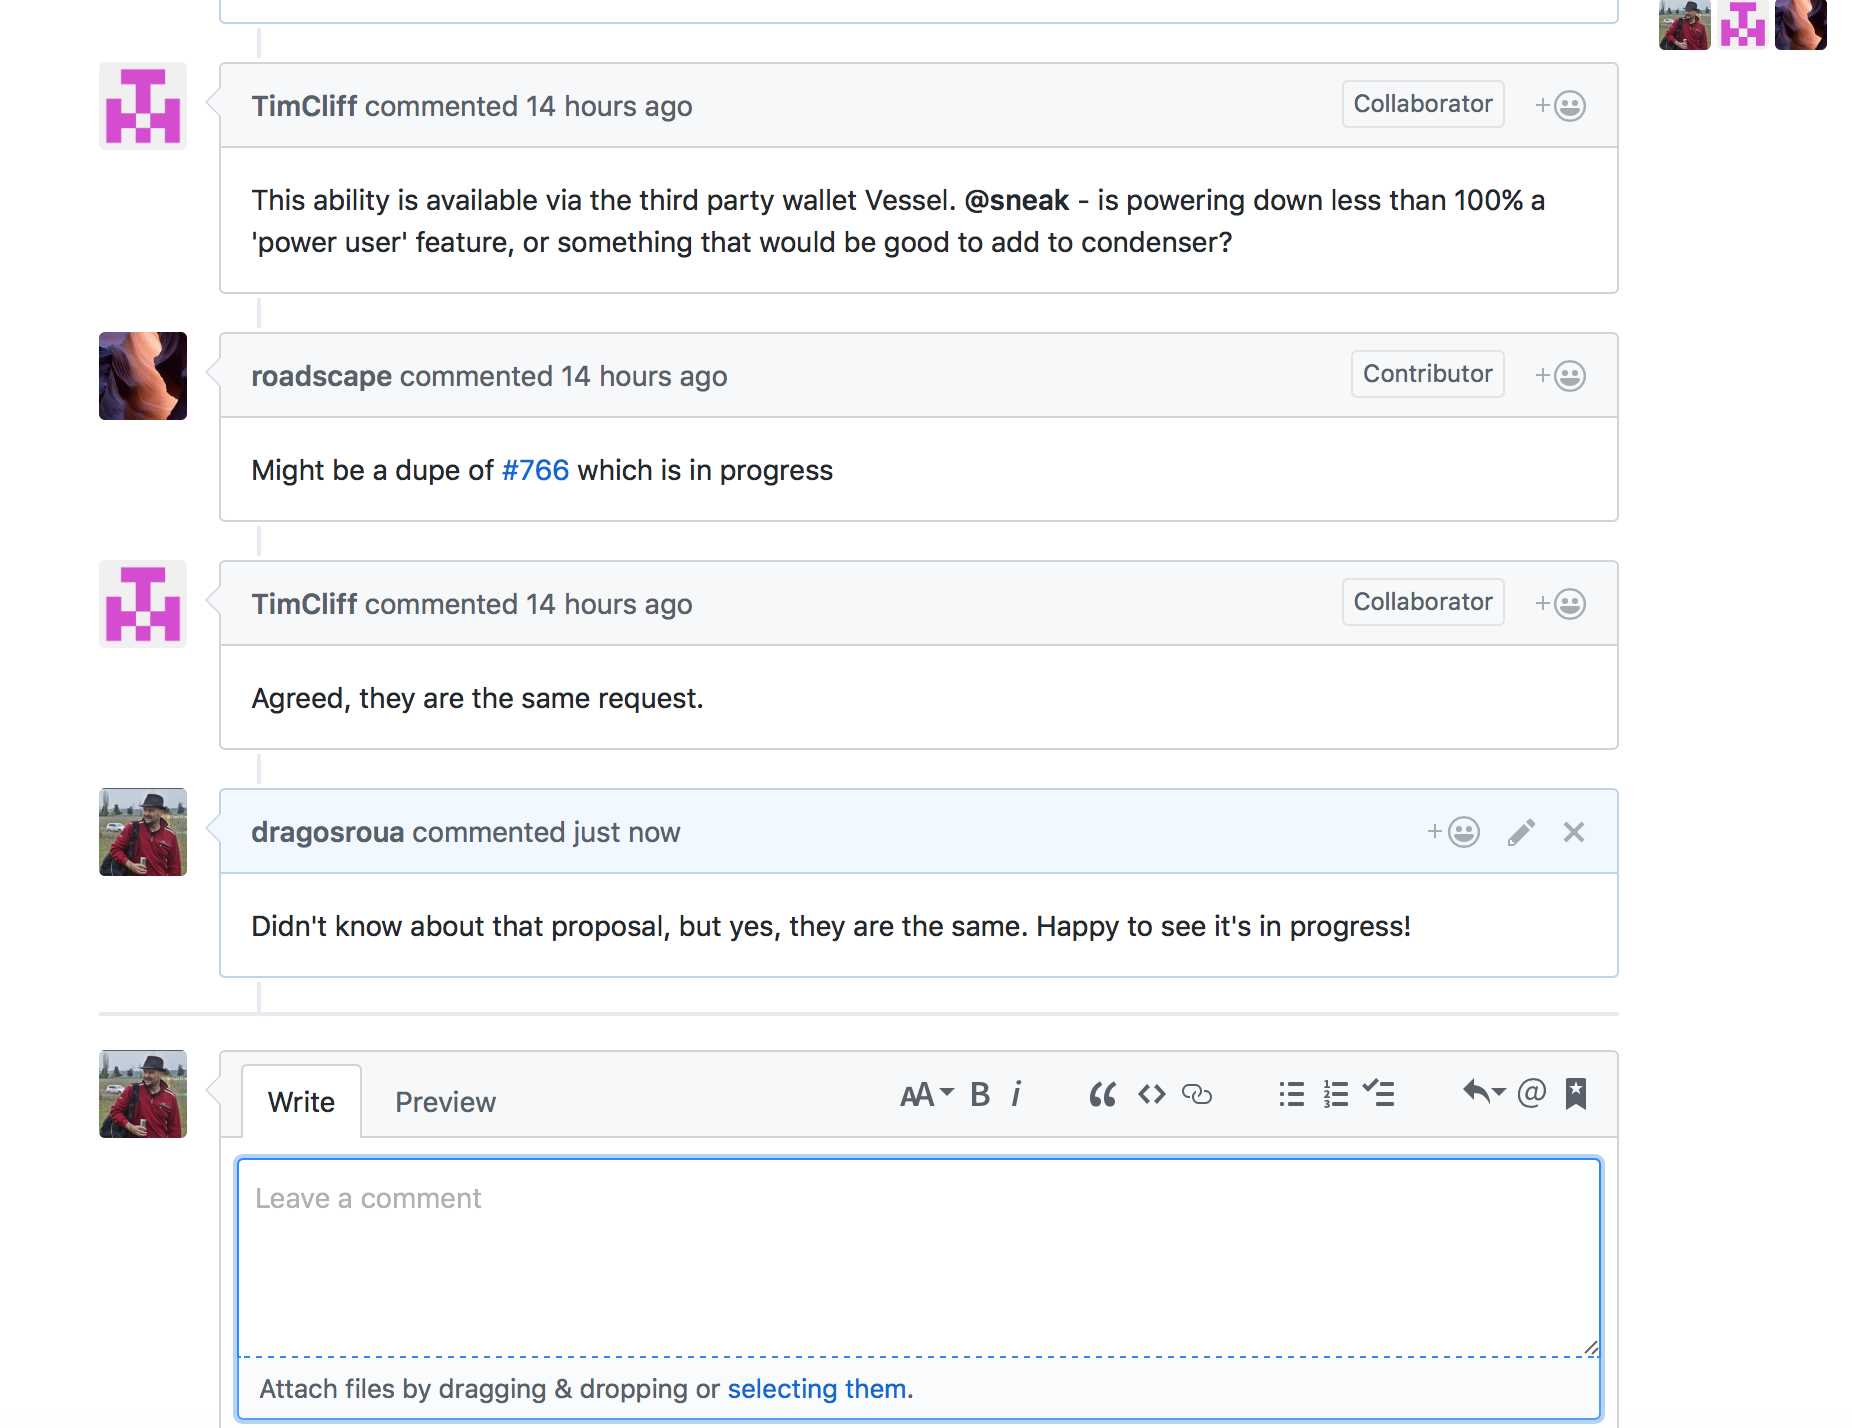Insert code with the code icon
Viewport: 1852px width, 1428px height.
[x=1151, y=1094]
